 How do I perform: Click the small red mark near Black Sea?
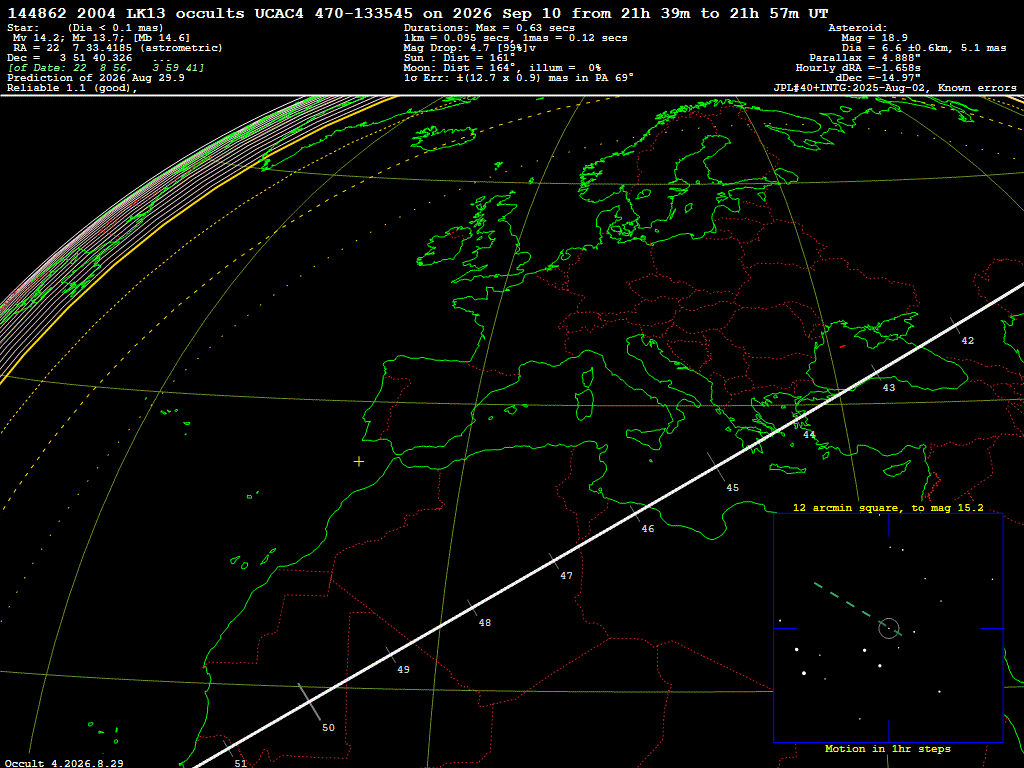click(x=843, y=346)
